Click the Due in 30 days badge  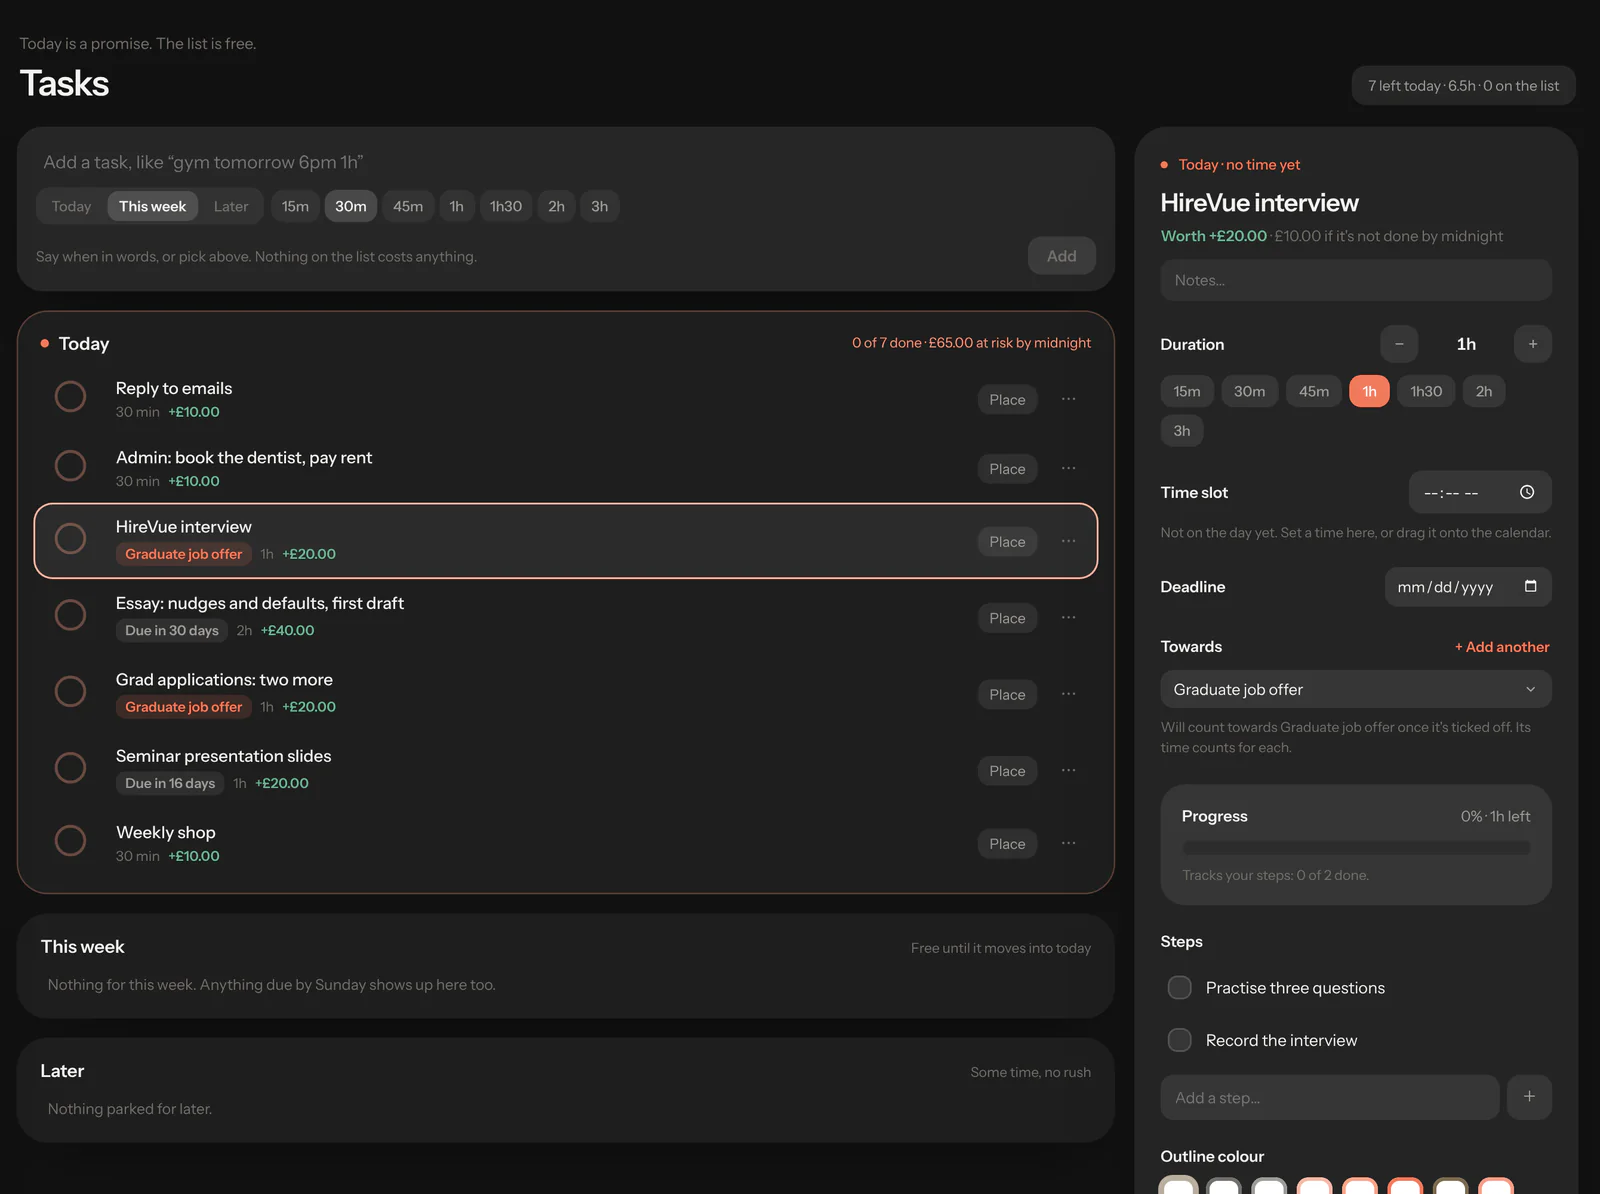tap(172, 630)
